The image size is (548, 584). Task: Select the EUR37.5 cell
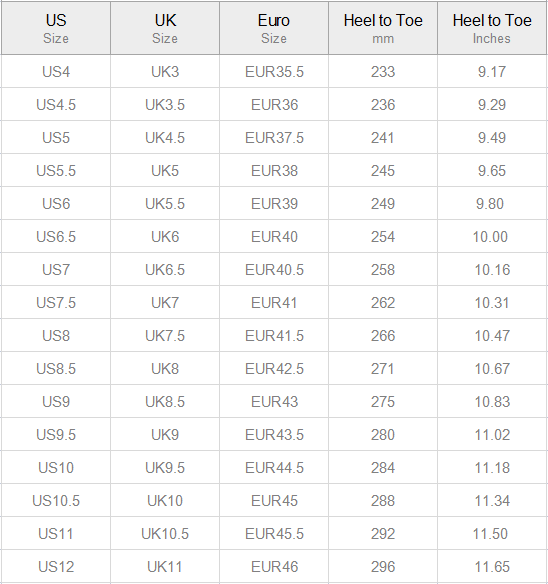pyautogui.click(x=274, y=137)
